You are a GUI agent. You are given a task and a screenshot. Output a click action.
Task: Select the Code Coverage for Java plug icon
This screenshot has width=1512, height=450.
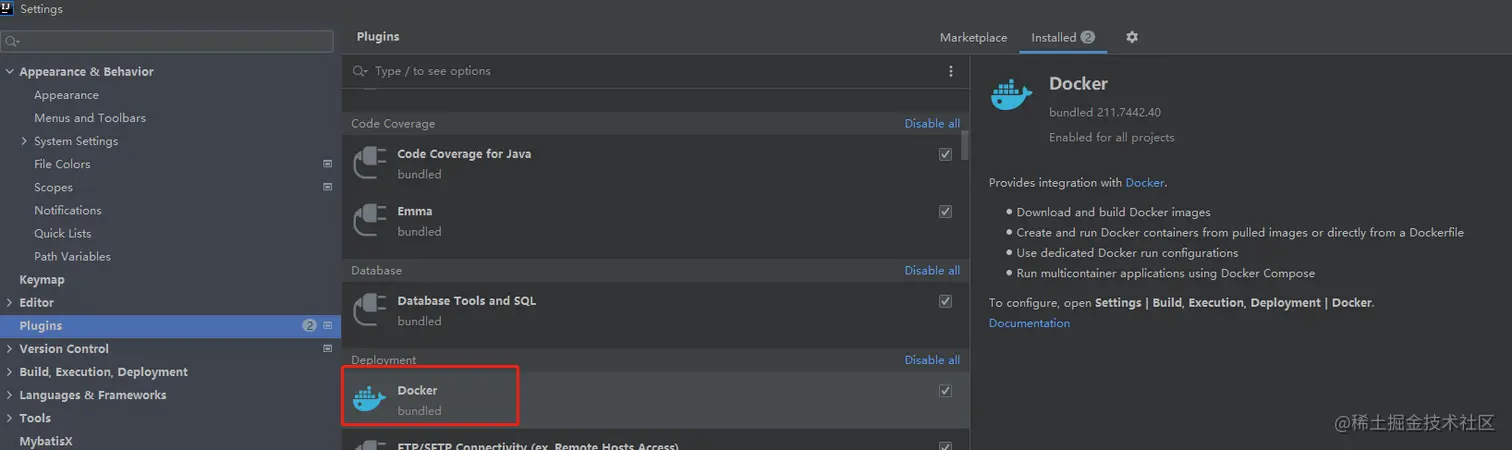(369, 164)
